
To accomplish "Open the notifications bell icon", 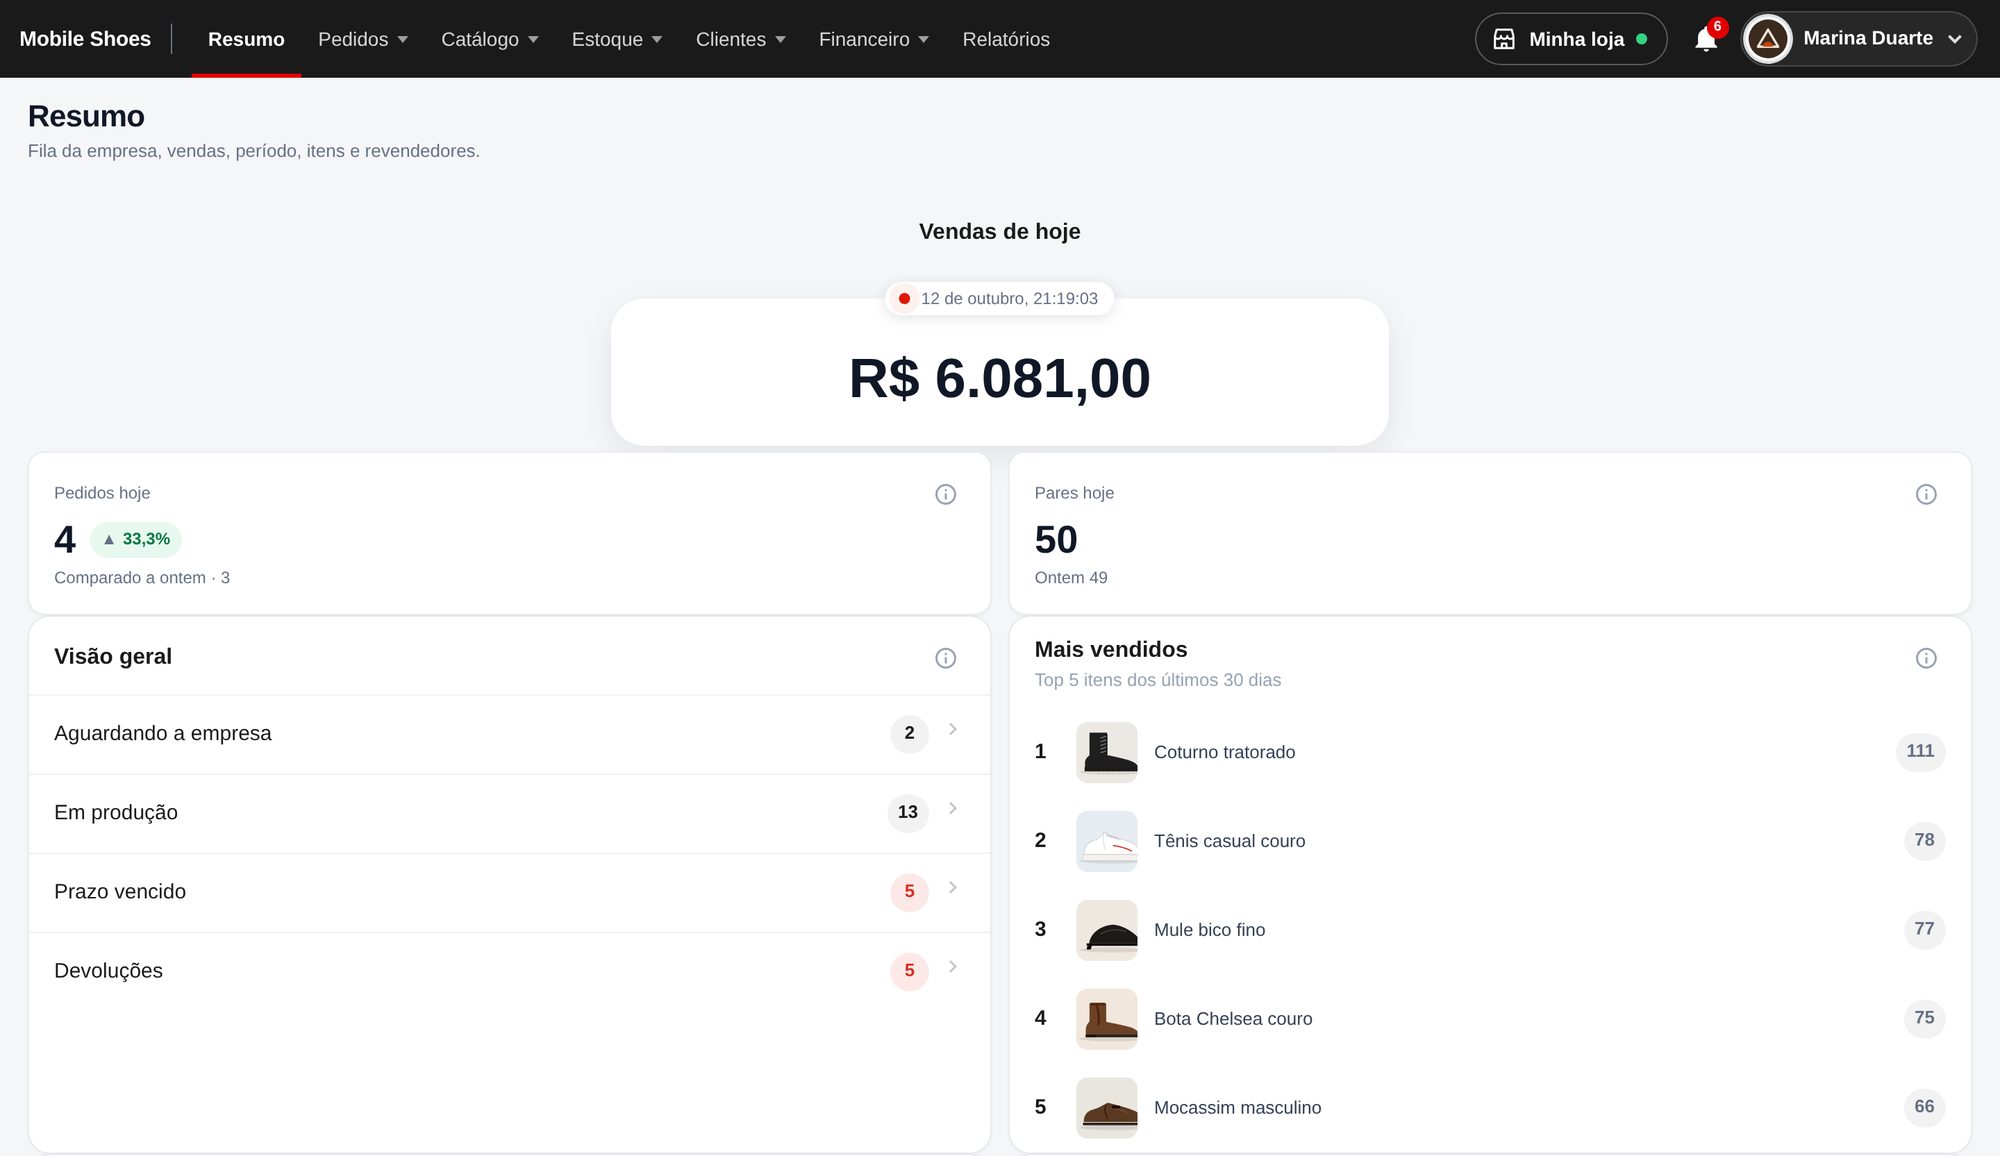I will pyautogui.click(x=1706, y=40).
